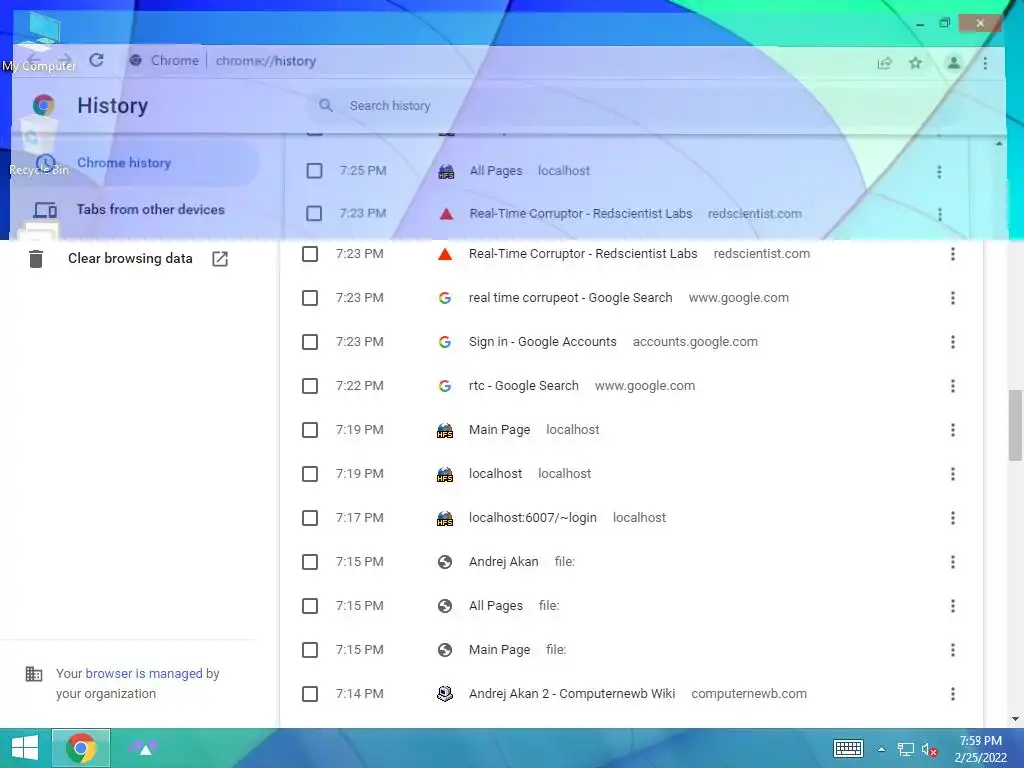Open more actions for Andrej Akan 2 Computernewb

[x=953, y=694]
